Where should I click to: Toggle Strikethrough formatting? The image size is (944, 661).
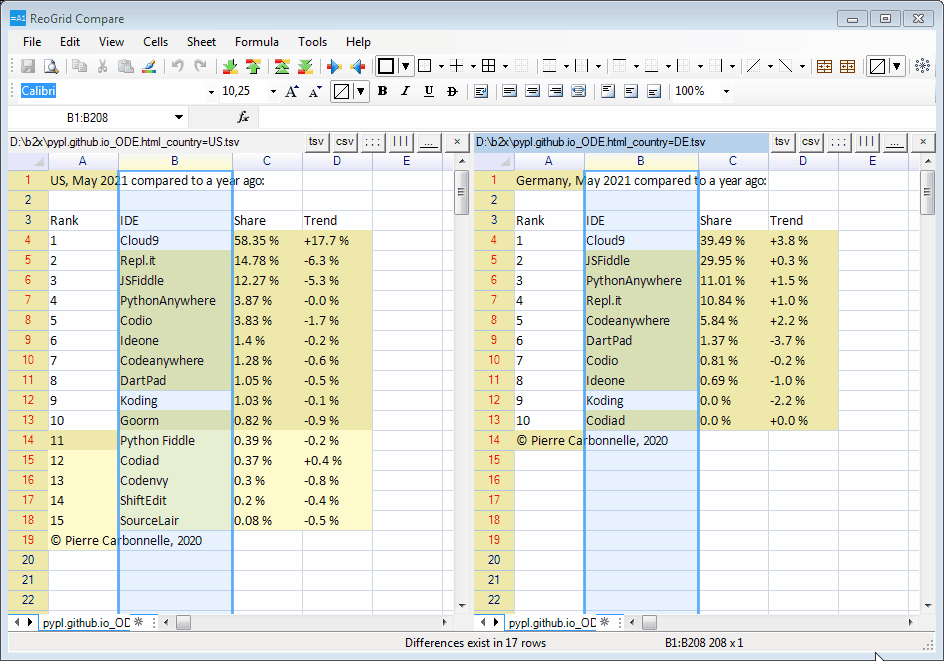452,92
